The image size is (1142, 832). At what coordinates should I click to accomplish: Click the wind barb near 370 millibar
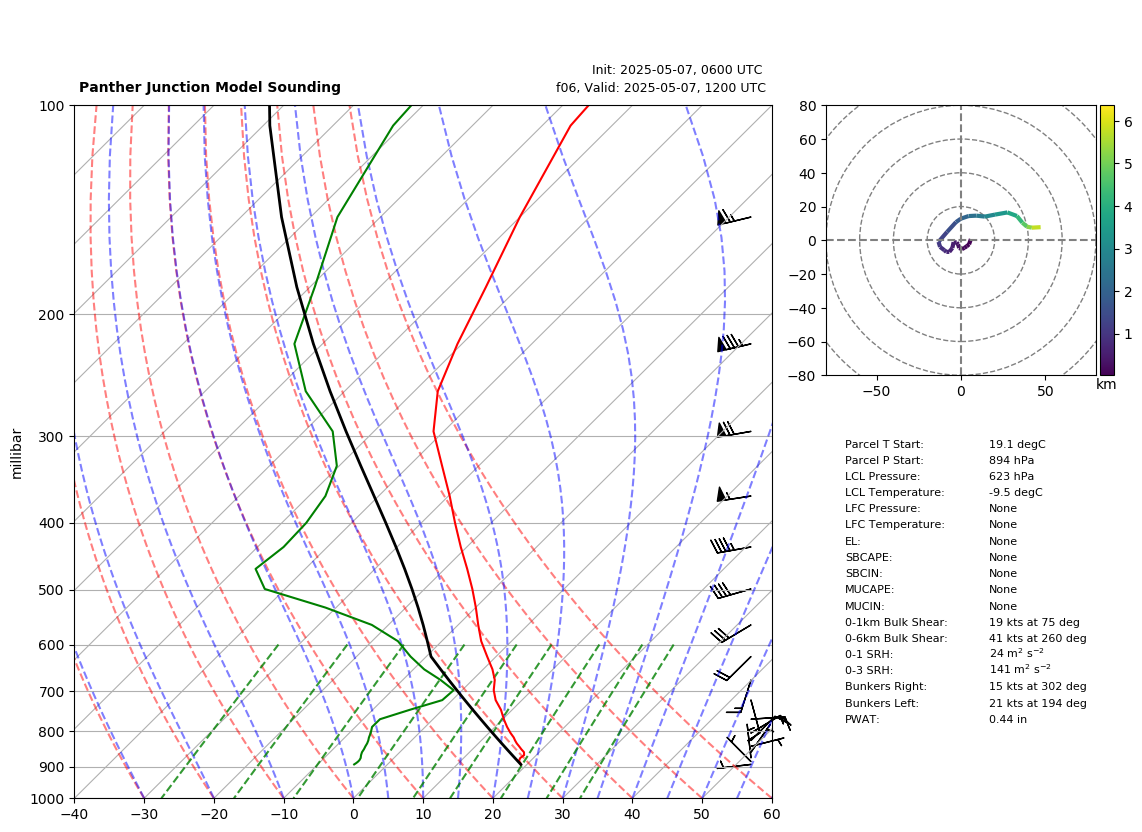click(x=734, y=495)
